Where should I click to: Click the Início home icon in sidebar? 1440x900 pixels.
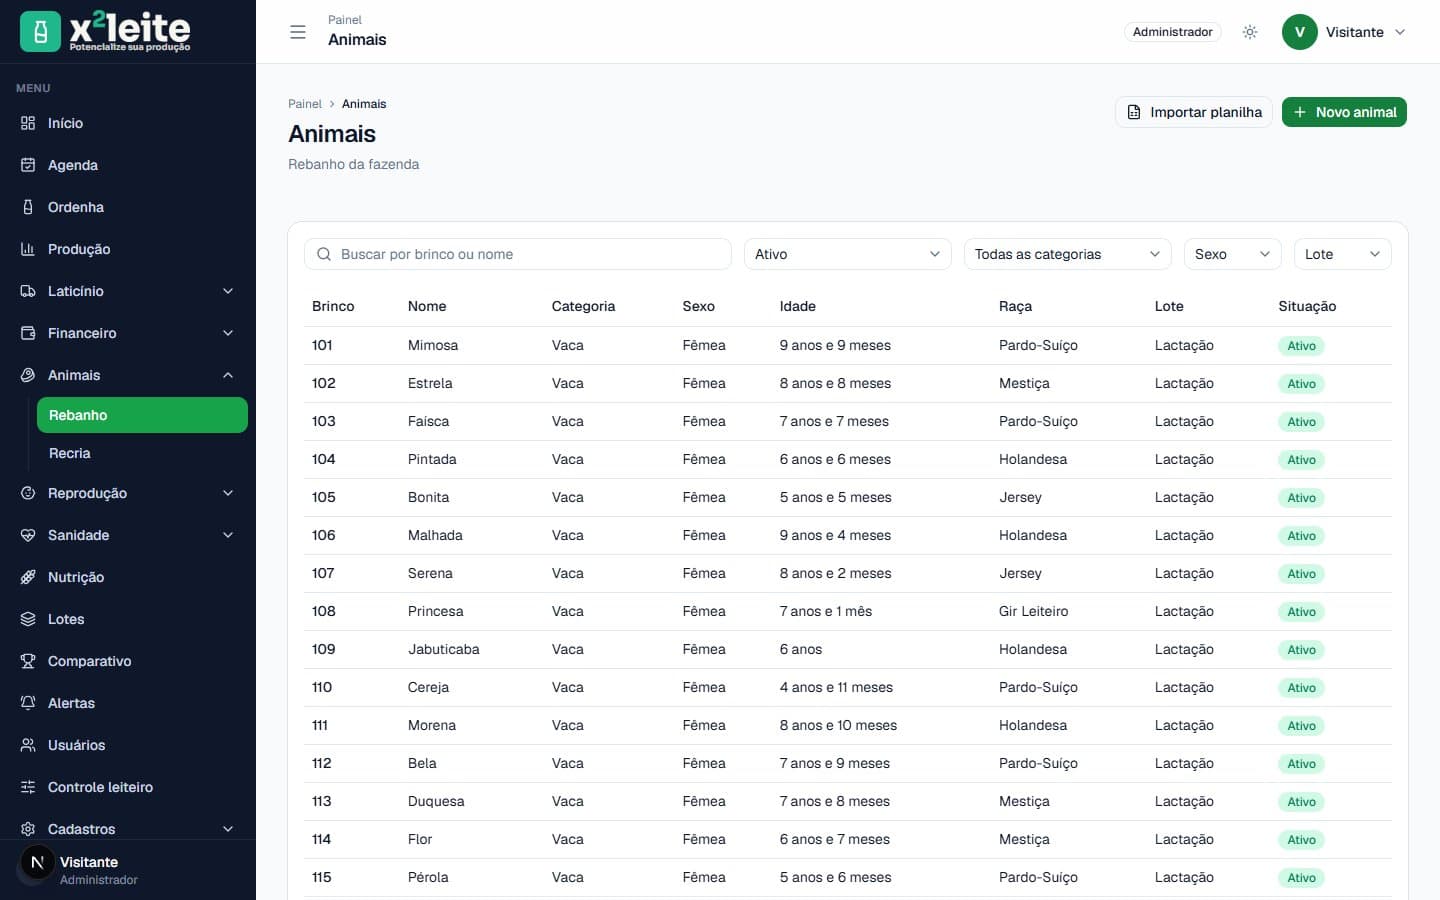pyautogui.click(x=28, y=123)
